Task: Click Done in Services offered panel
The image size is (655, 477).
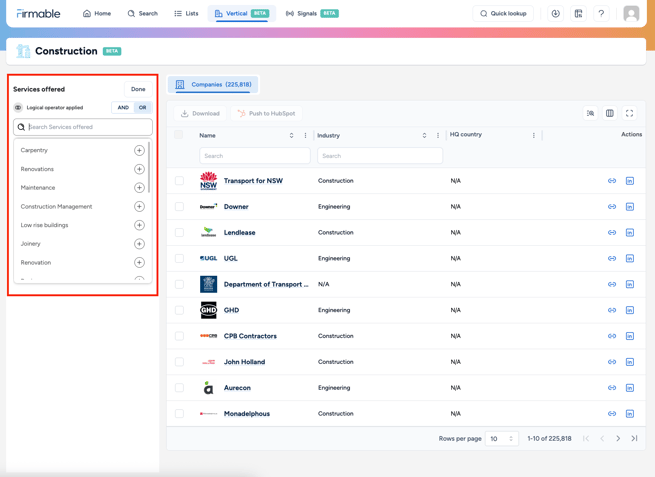Action: (x=138, y=89)
